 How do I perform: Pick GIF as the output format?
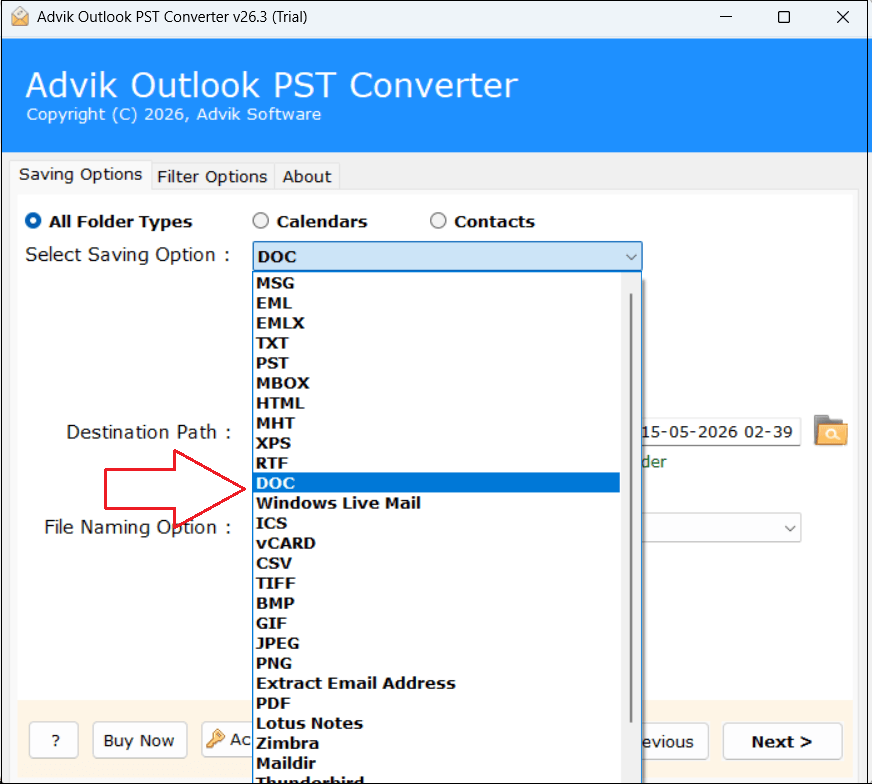coord(437,623)
